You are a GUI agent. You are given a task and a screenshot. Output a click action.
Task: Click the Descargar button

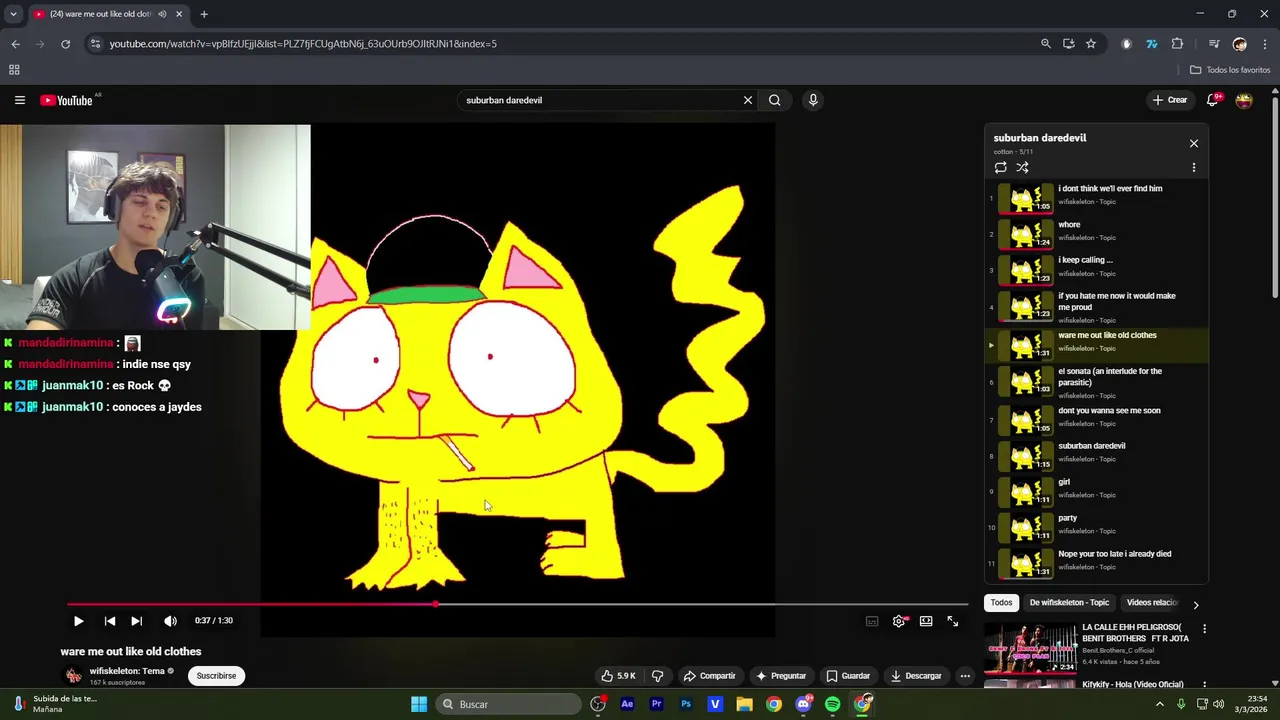coord(916,676)
